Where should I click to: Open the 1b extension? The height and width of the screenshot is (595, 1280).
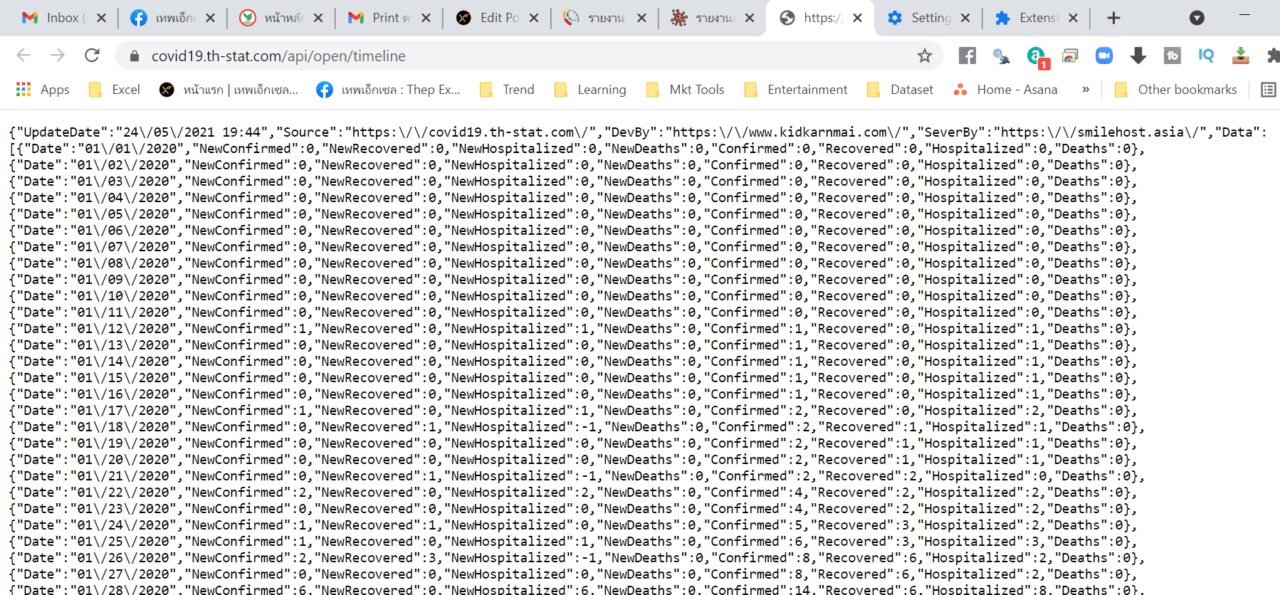1170,55
